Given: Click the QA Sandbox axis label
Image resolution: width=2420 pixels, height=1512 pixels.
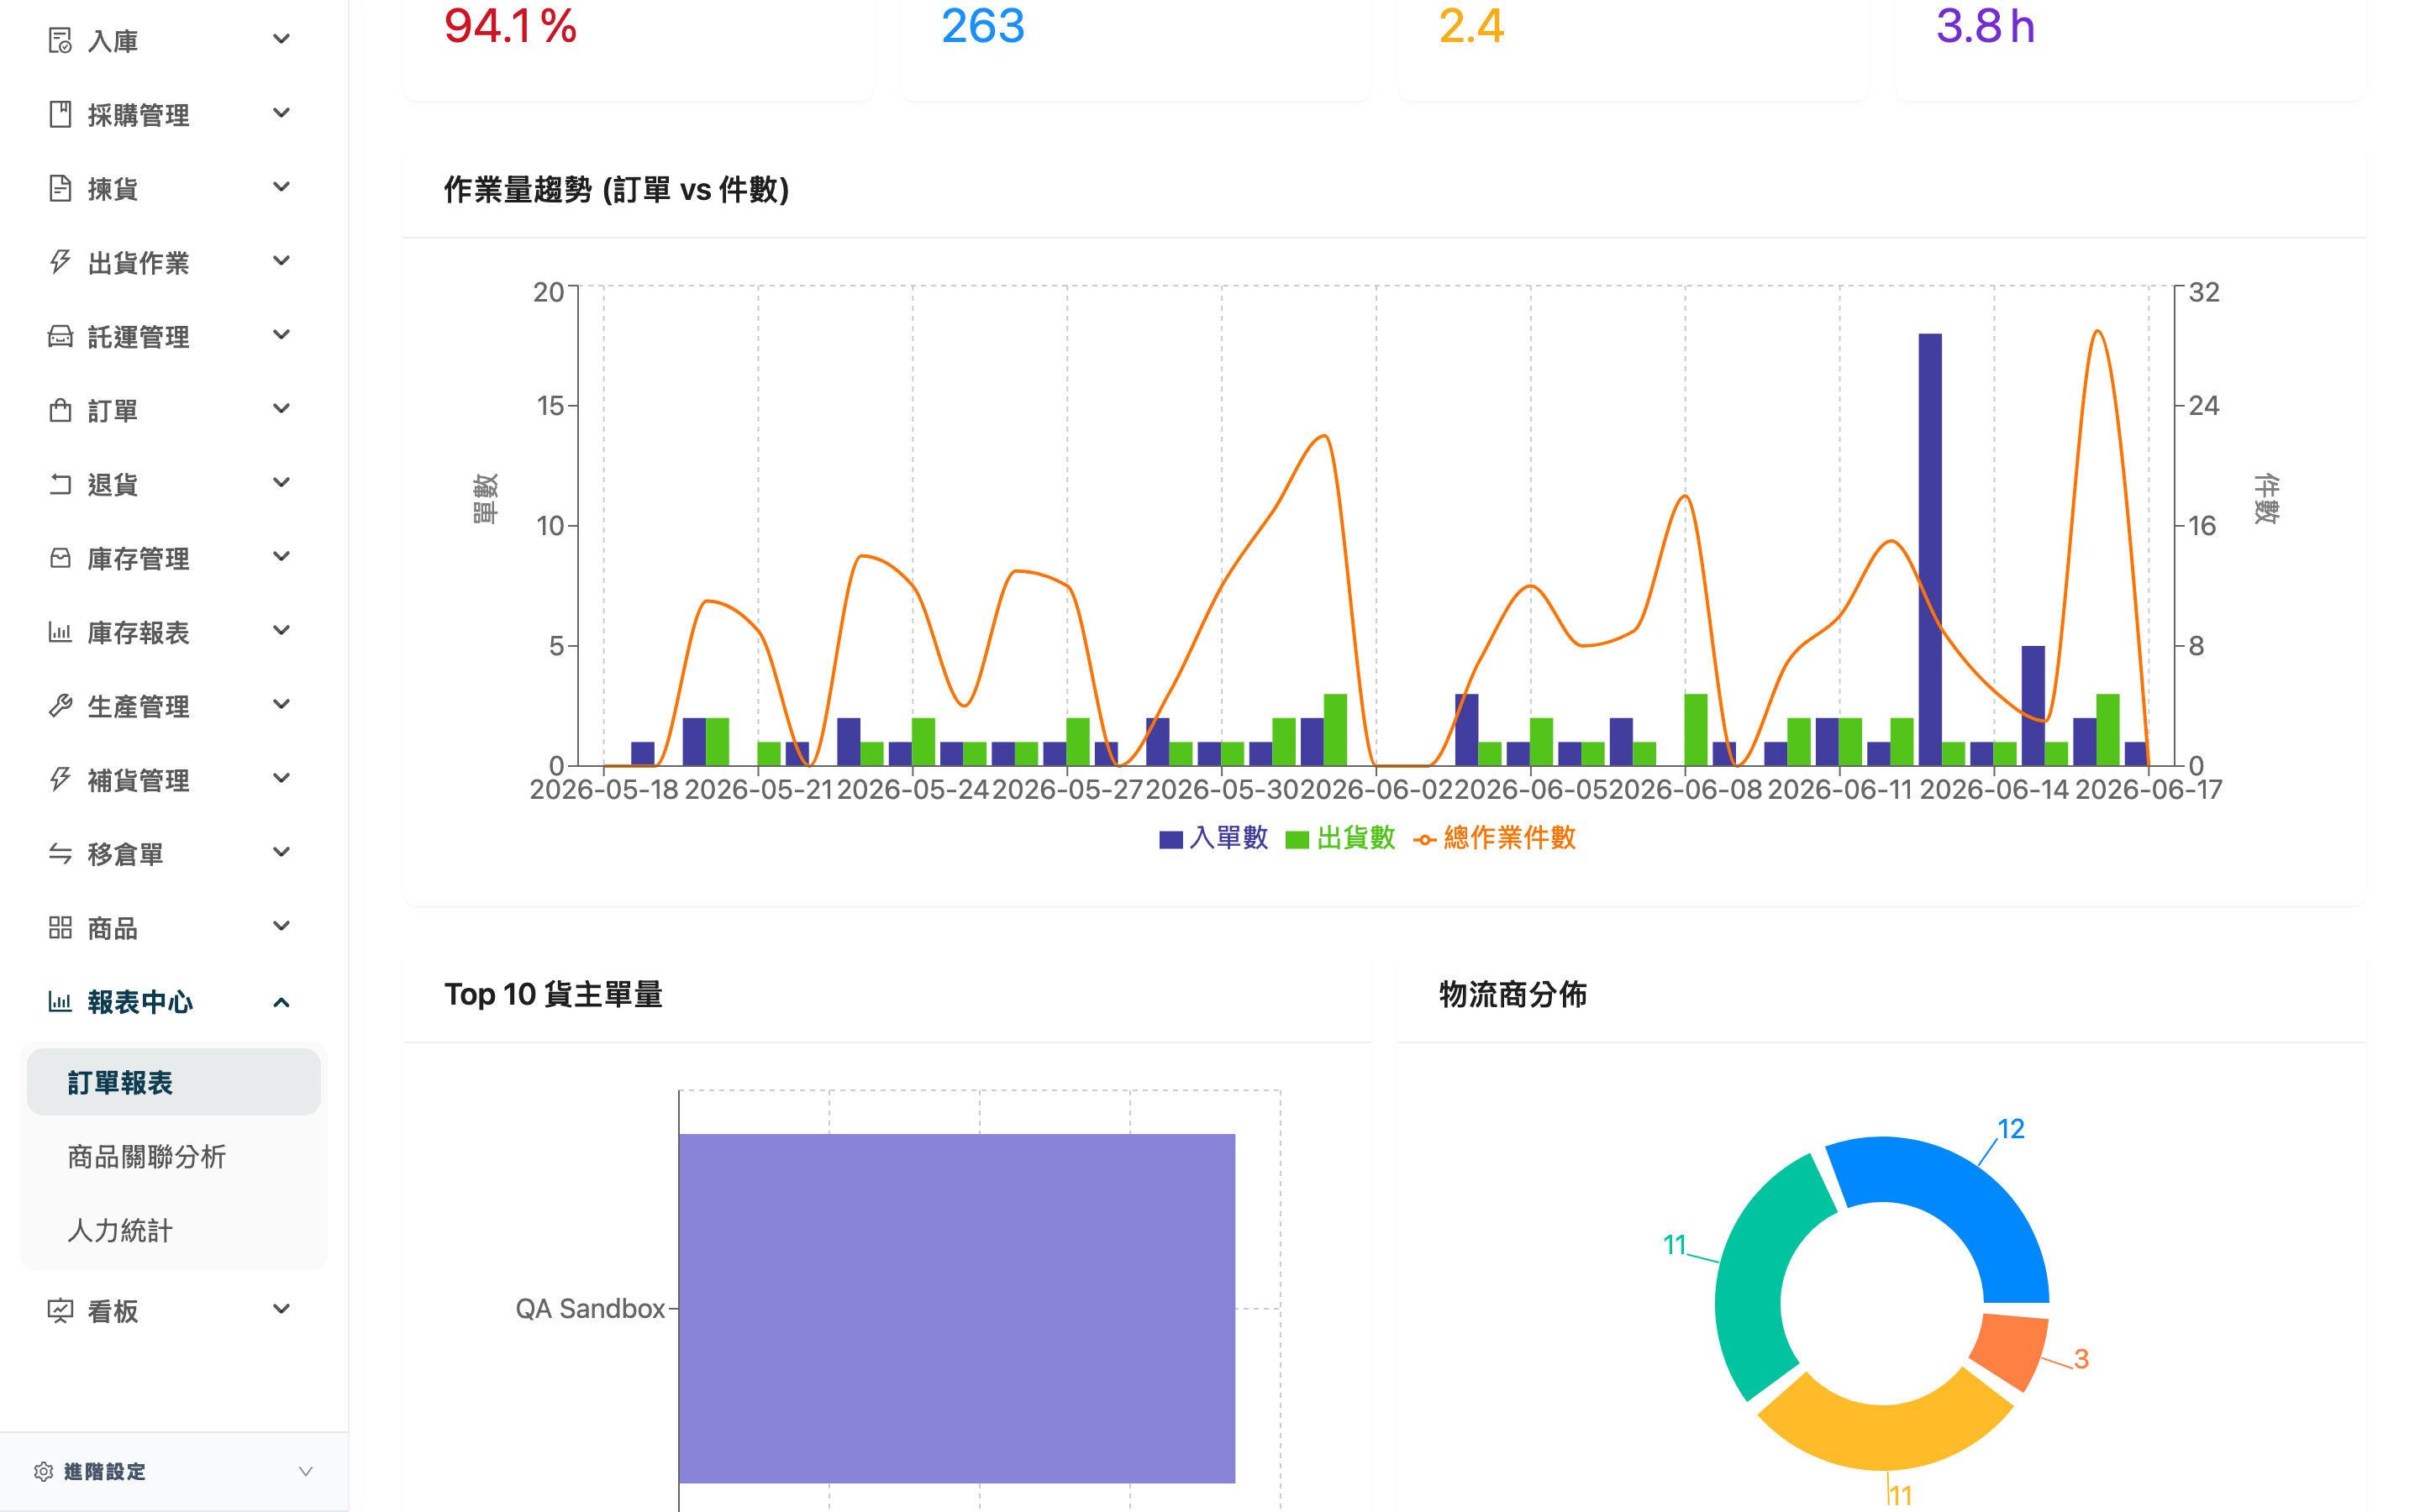Looking at the screenshot, I should 590,1308.
